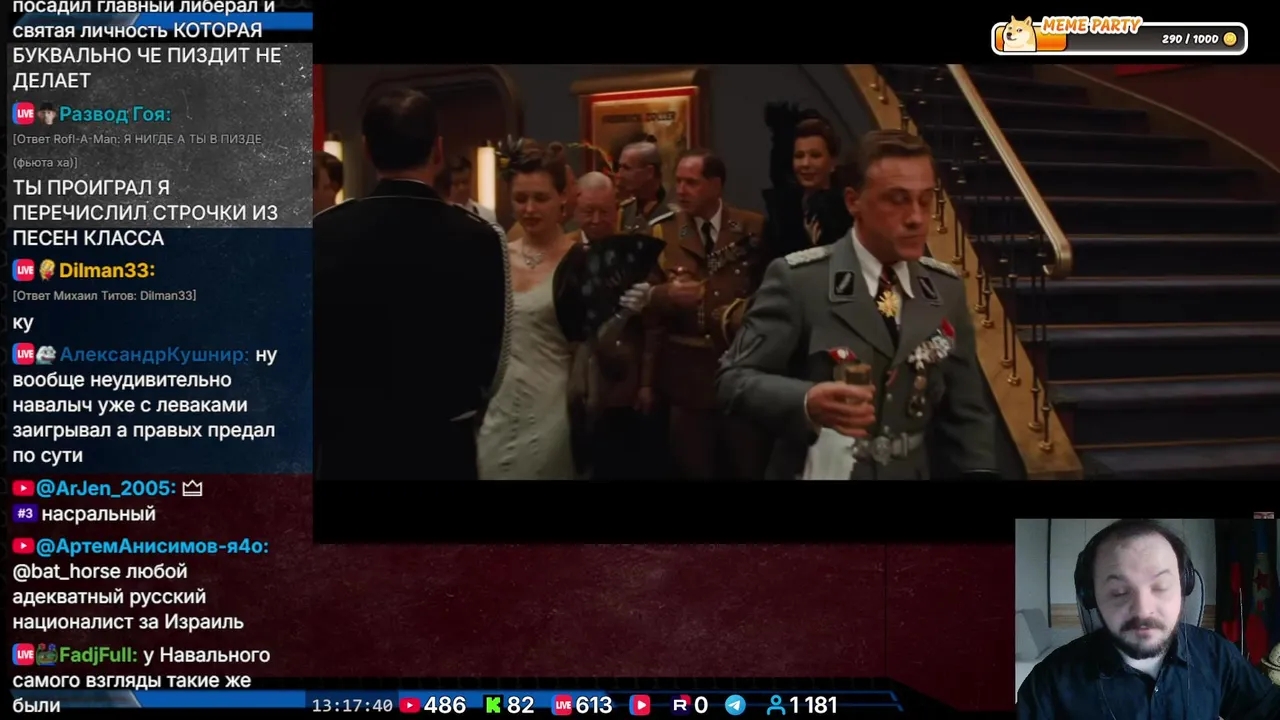Viewport: 1280px width, 720px height.
Task: Open the Telegram icon in bottom bar
Action: pos(735,705)
